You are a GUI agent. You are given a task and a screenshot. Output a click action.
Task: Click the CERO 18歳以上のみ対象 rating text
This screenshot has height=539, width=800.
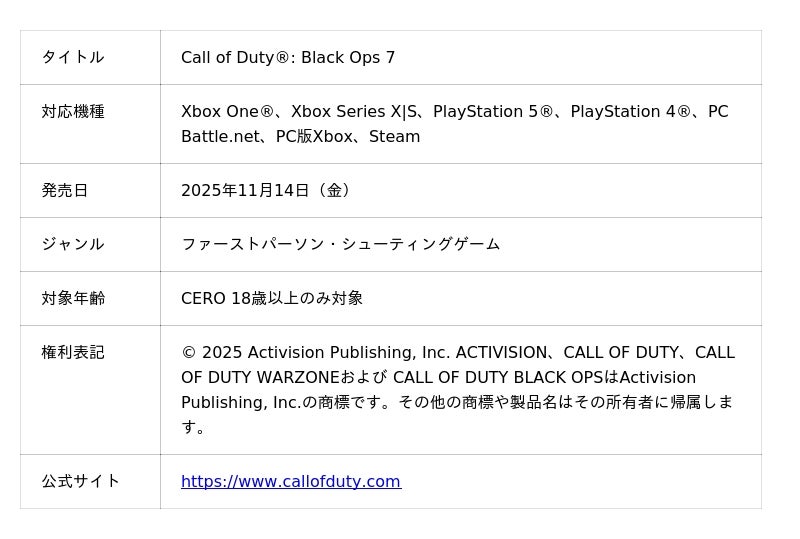tap(272, 298)
